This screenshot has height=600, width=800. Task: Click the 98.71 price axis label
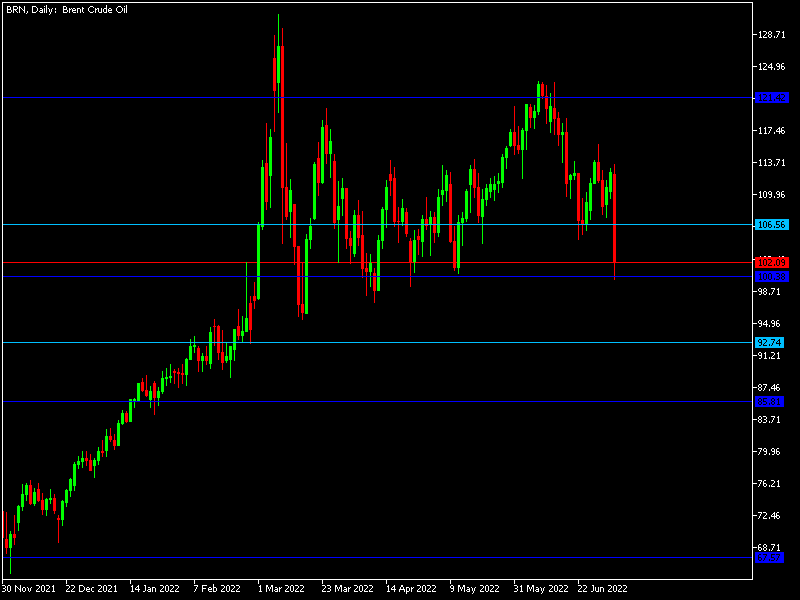[x=769, y=291]
